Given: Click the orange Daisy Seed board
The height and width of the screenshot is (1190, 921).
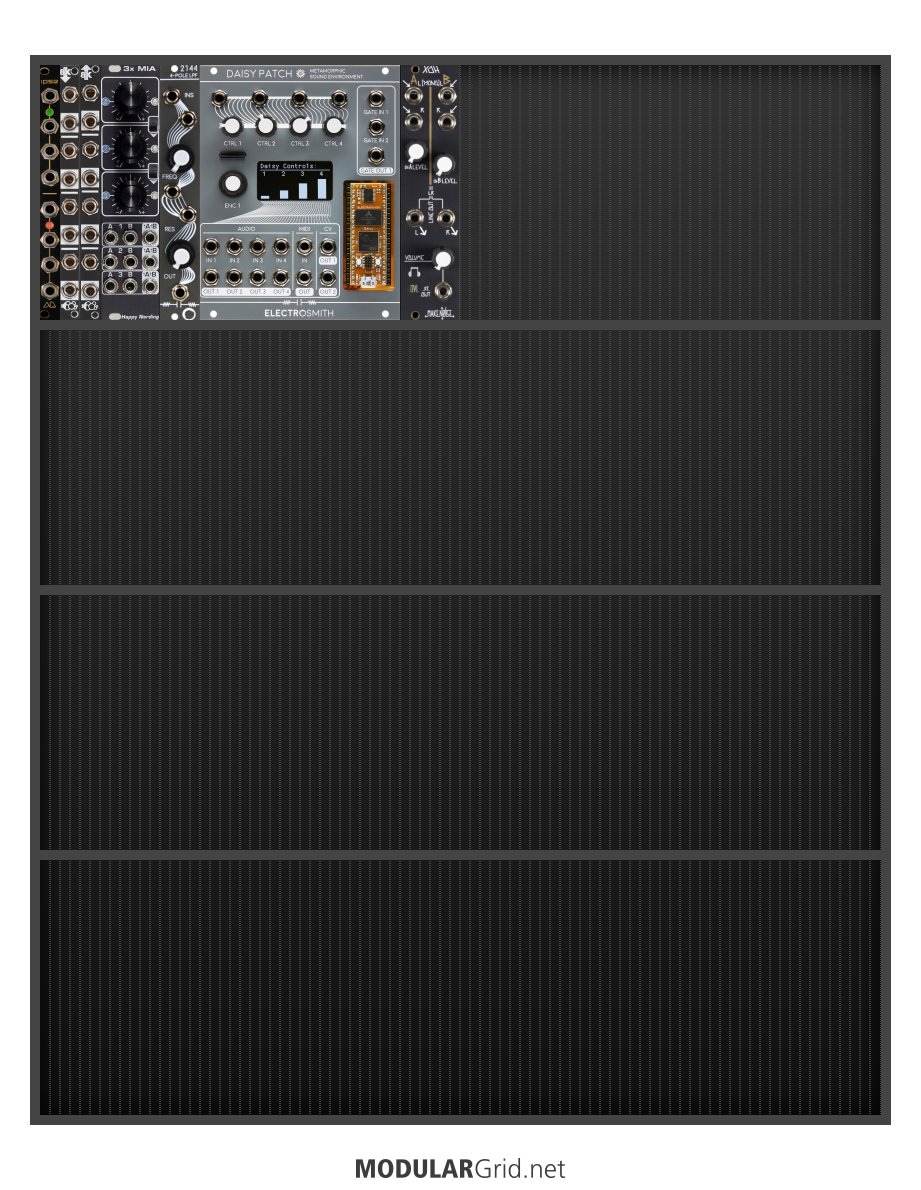Looking at the screenshot, I should (x=368, y=235).
